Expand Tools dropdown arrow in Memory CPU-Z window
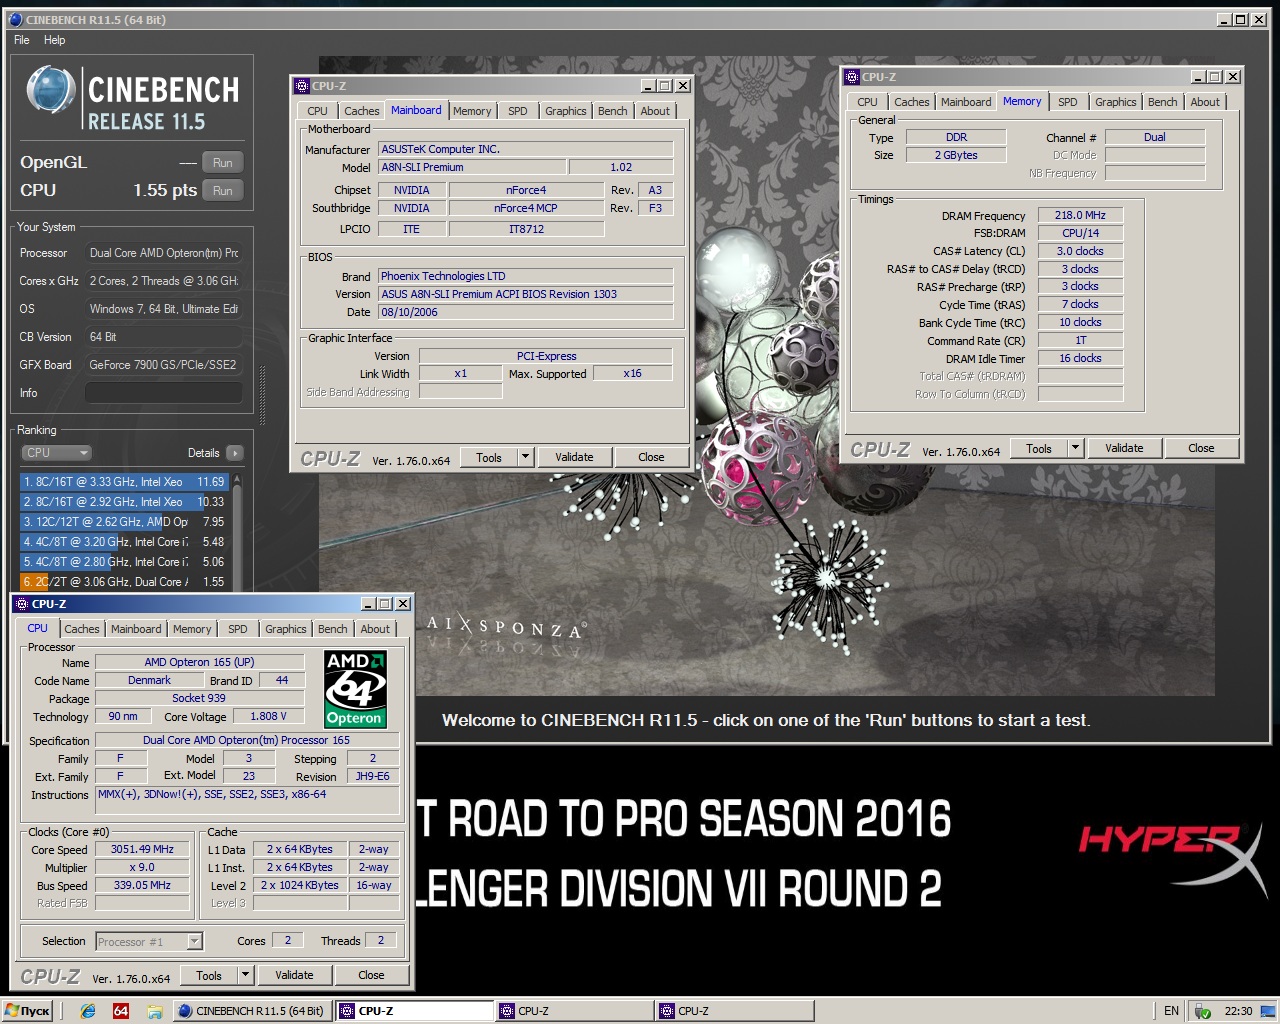The height and width of the screenshot is (1024, 1280). (1075, 449)
